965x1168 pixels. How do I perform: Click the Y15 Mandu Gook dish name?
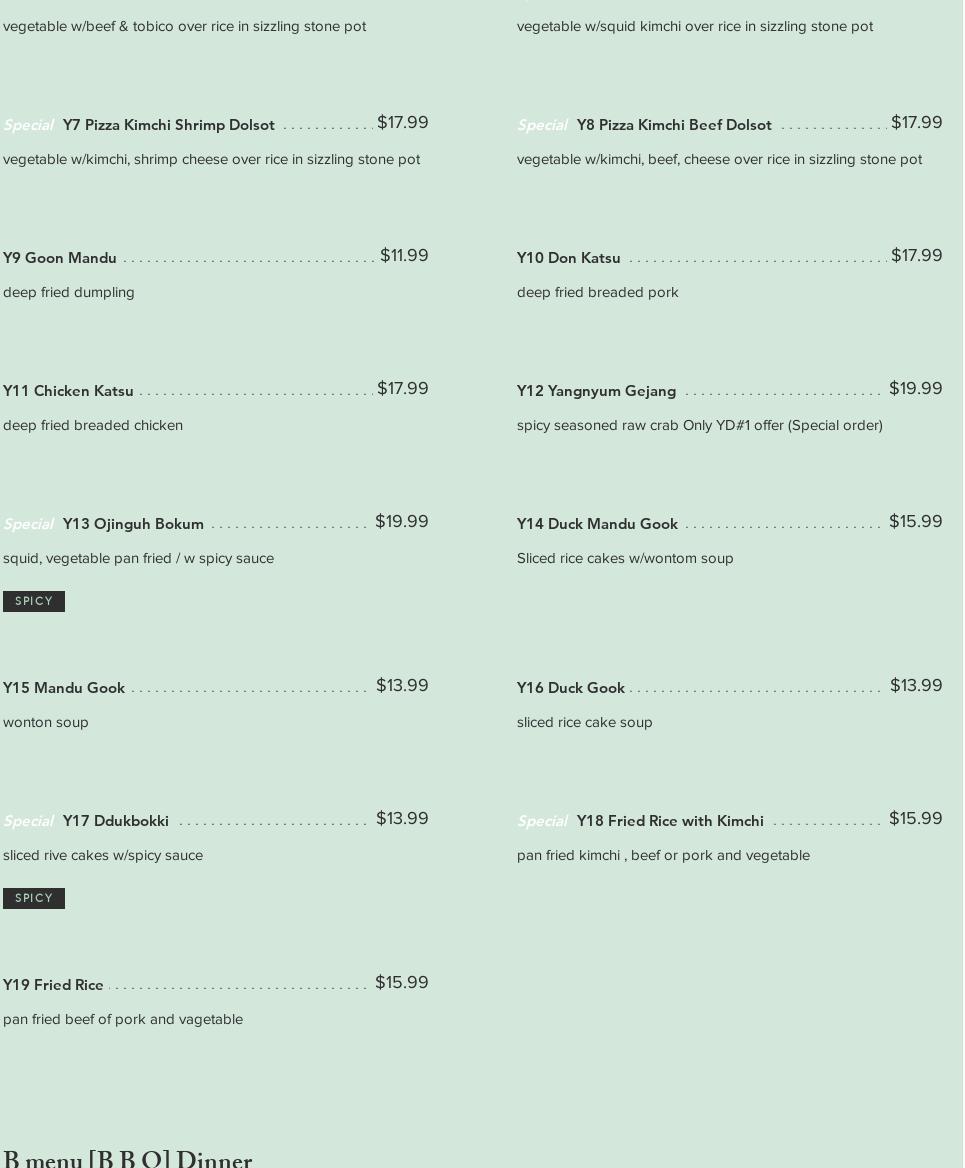coord(64,688)
